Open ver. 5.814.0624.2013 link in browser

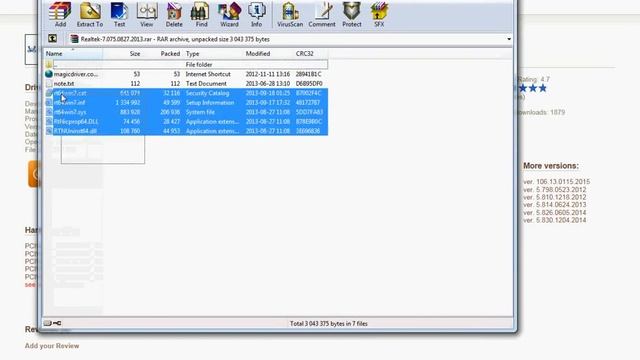click(x=555, y=205)
